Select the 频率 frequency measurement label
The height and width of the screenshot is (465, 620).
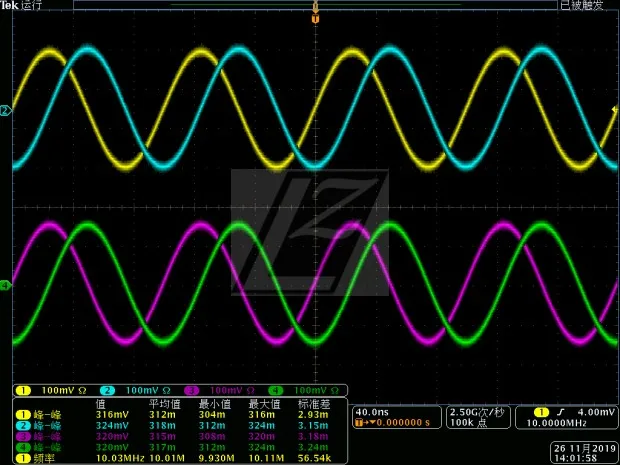pos(44,459)
